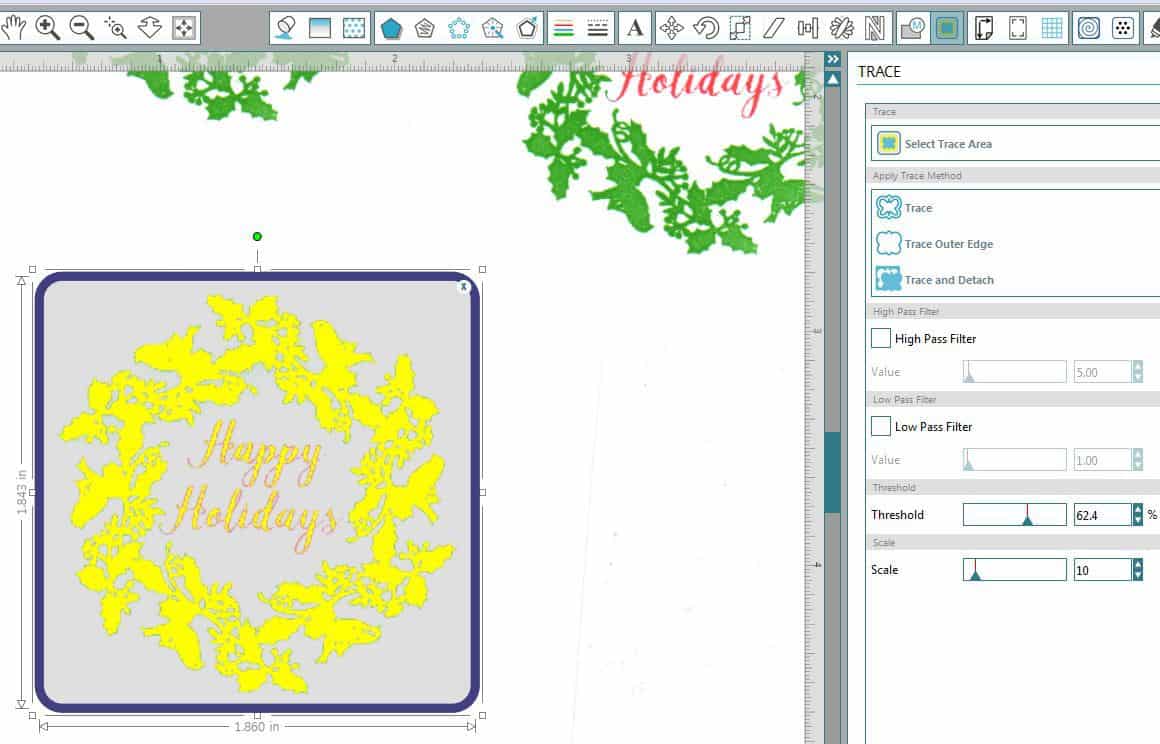This screenshot has height=744, width=1160.
Task: Select the Zoom In tool
Action: (45, 28)
